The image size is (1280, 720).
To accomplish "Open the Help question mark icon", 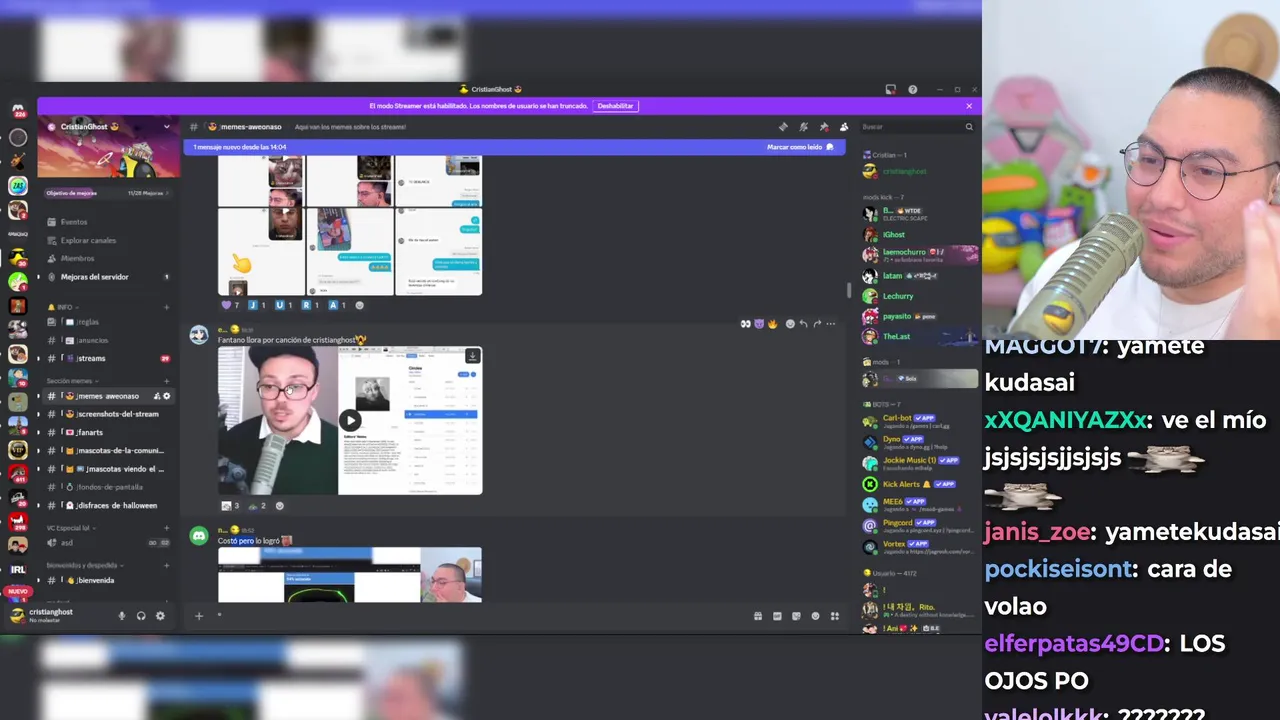I will pyautogui.click(x=912, y=89).
